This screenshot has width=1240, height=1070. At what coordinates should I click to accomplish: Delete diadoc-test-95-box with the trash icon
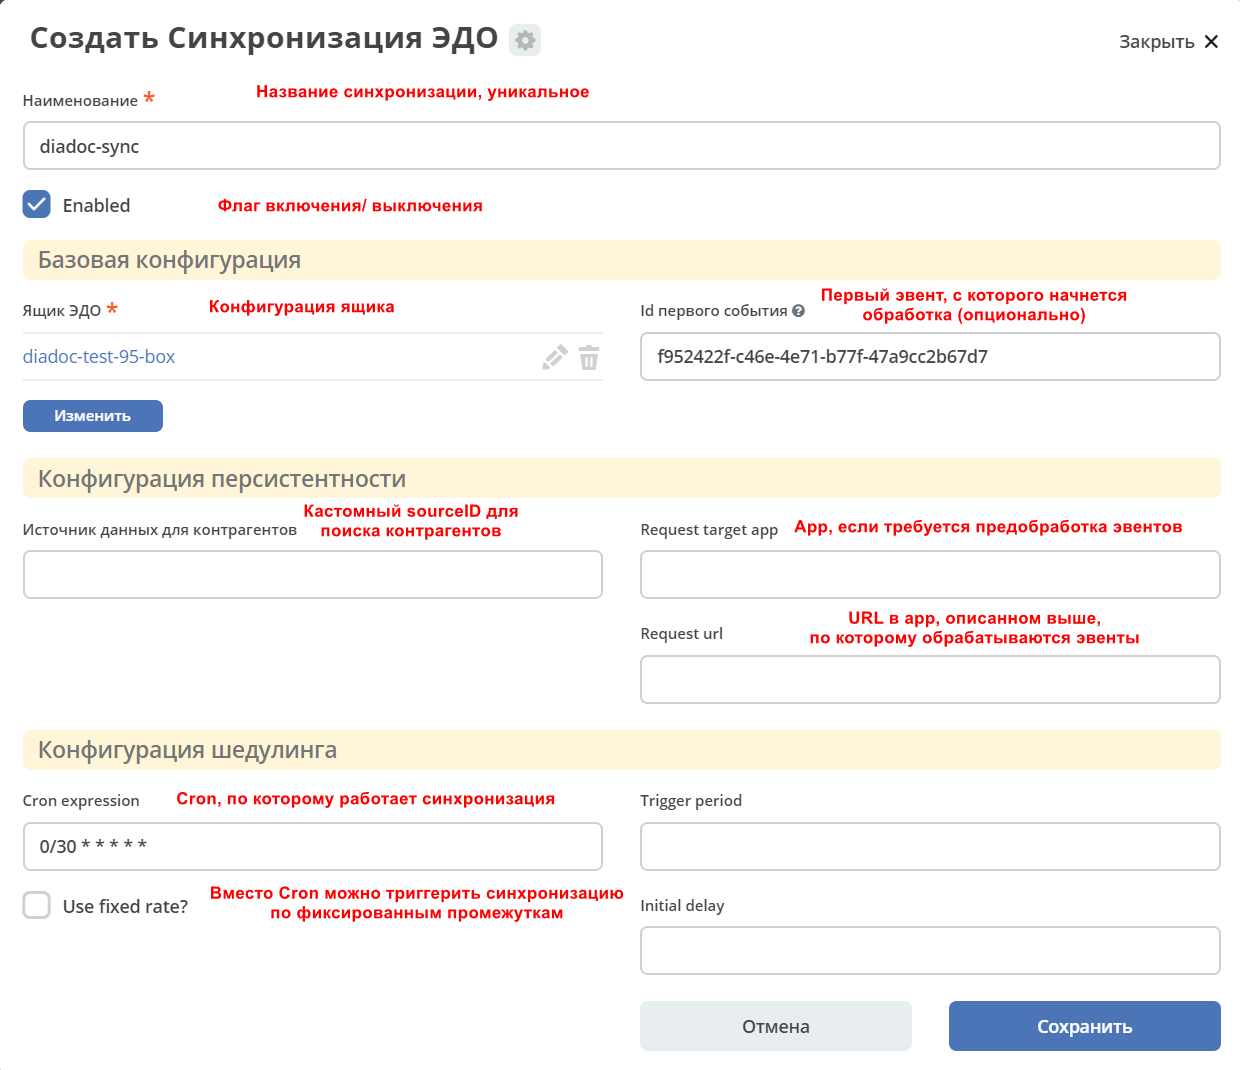(589, 357)
